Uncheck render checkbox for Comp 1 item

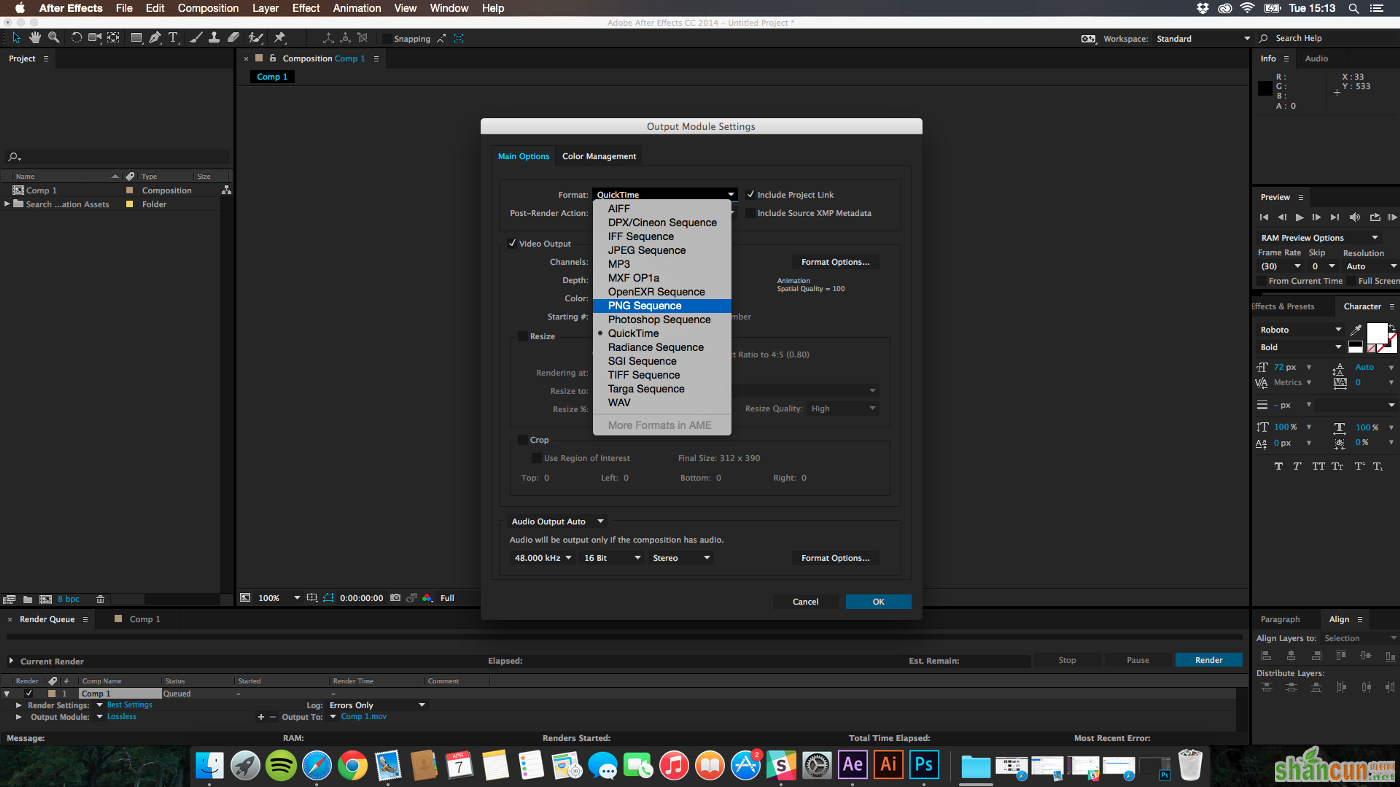(x=28, y=693)
